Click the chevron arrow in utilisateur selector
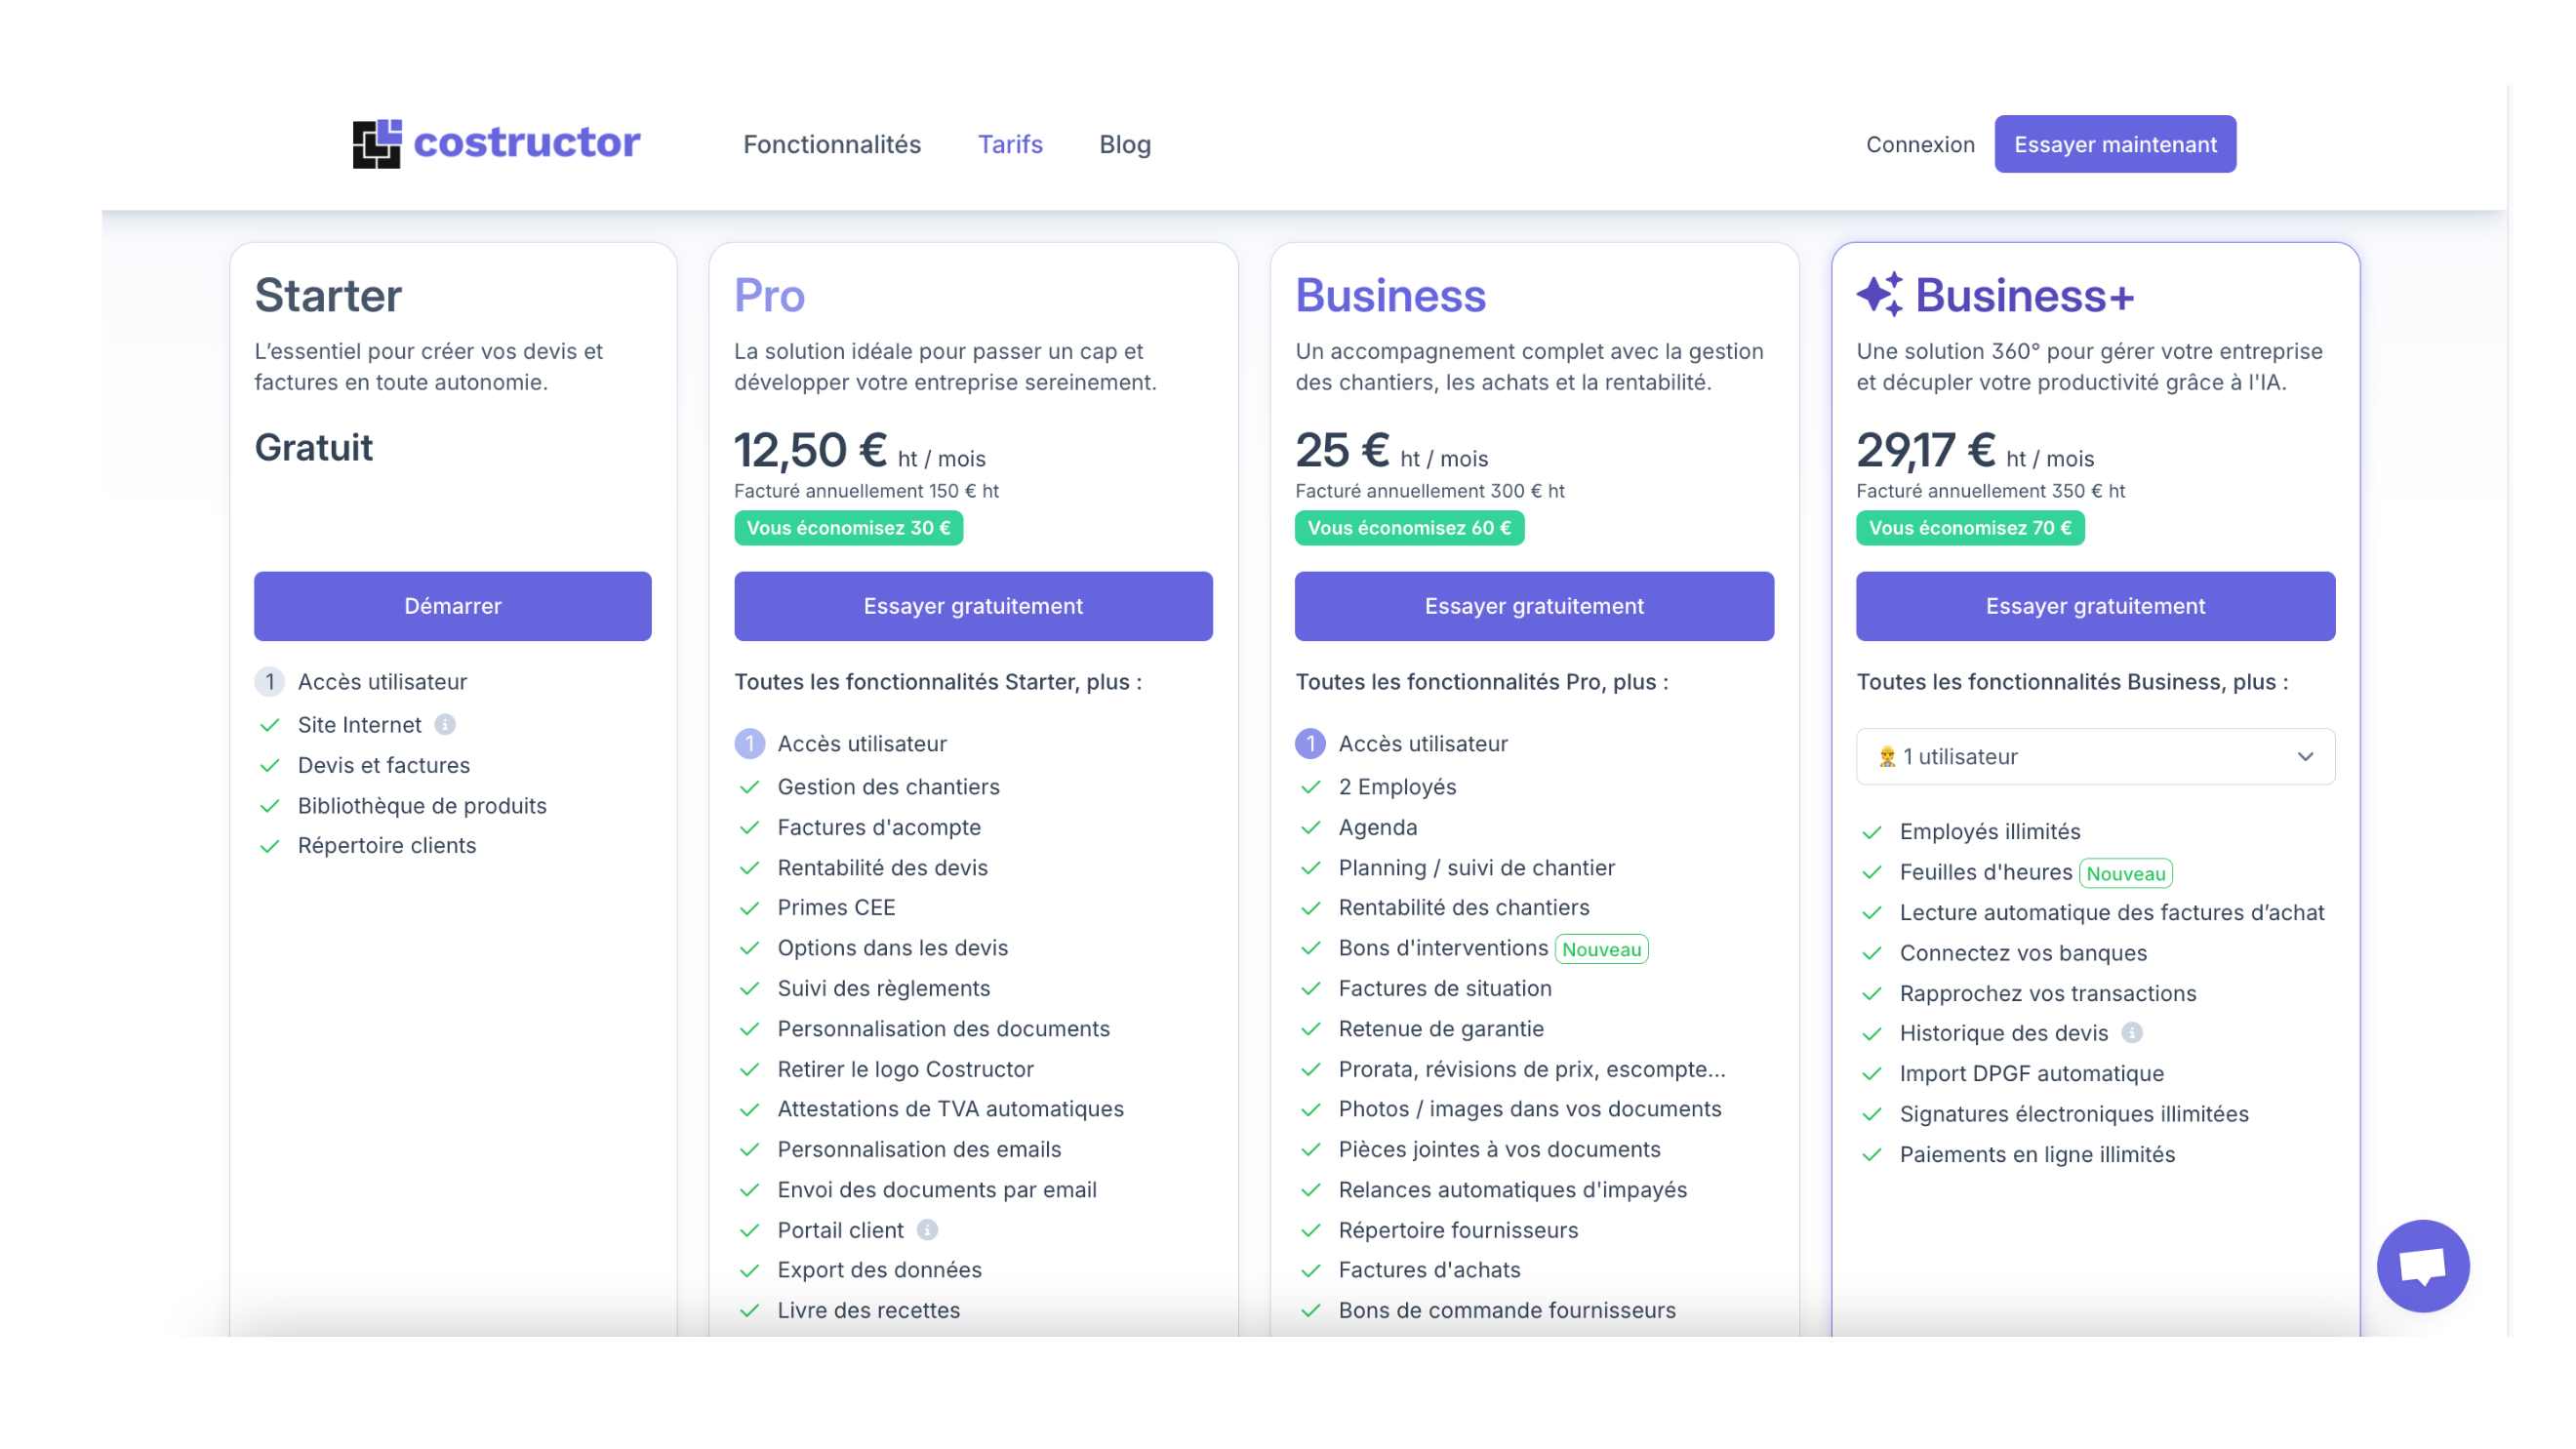This screenshot has width=2576, height=1449. 2304,756
